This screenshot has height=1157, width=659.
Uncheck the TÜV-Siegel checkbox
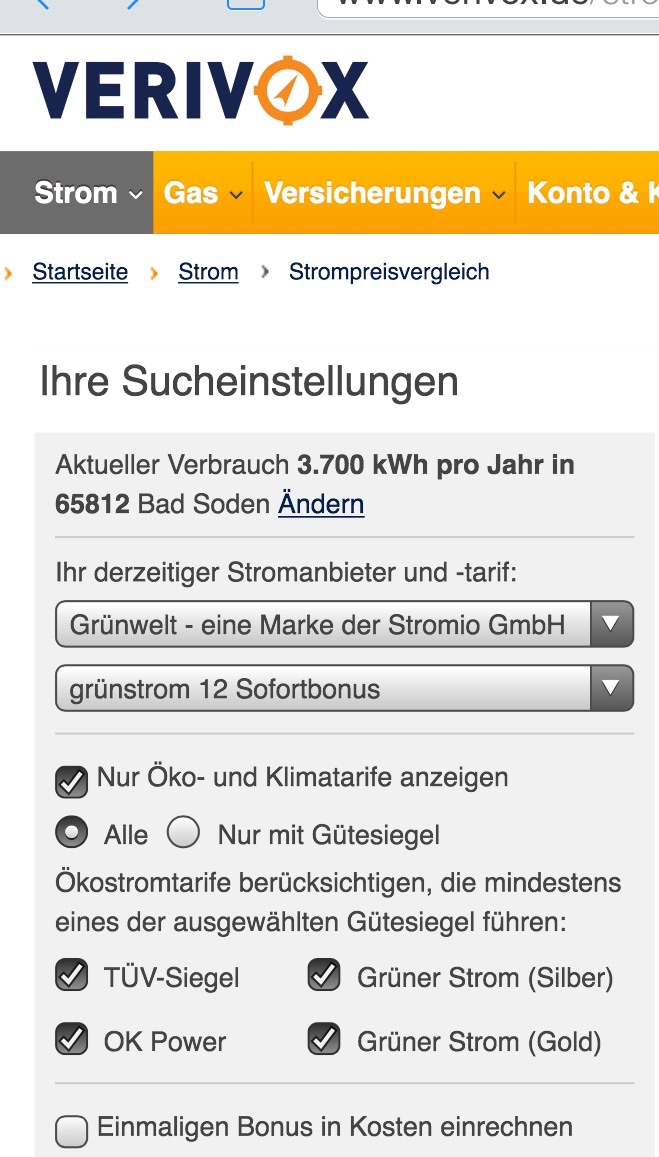coord(72,975)
